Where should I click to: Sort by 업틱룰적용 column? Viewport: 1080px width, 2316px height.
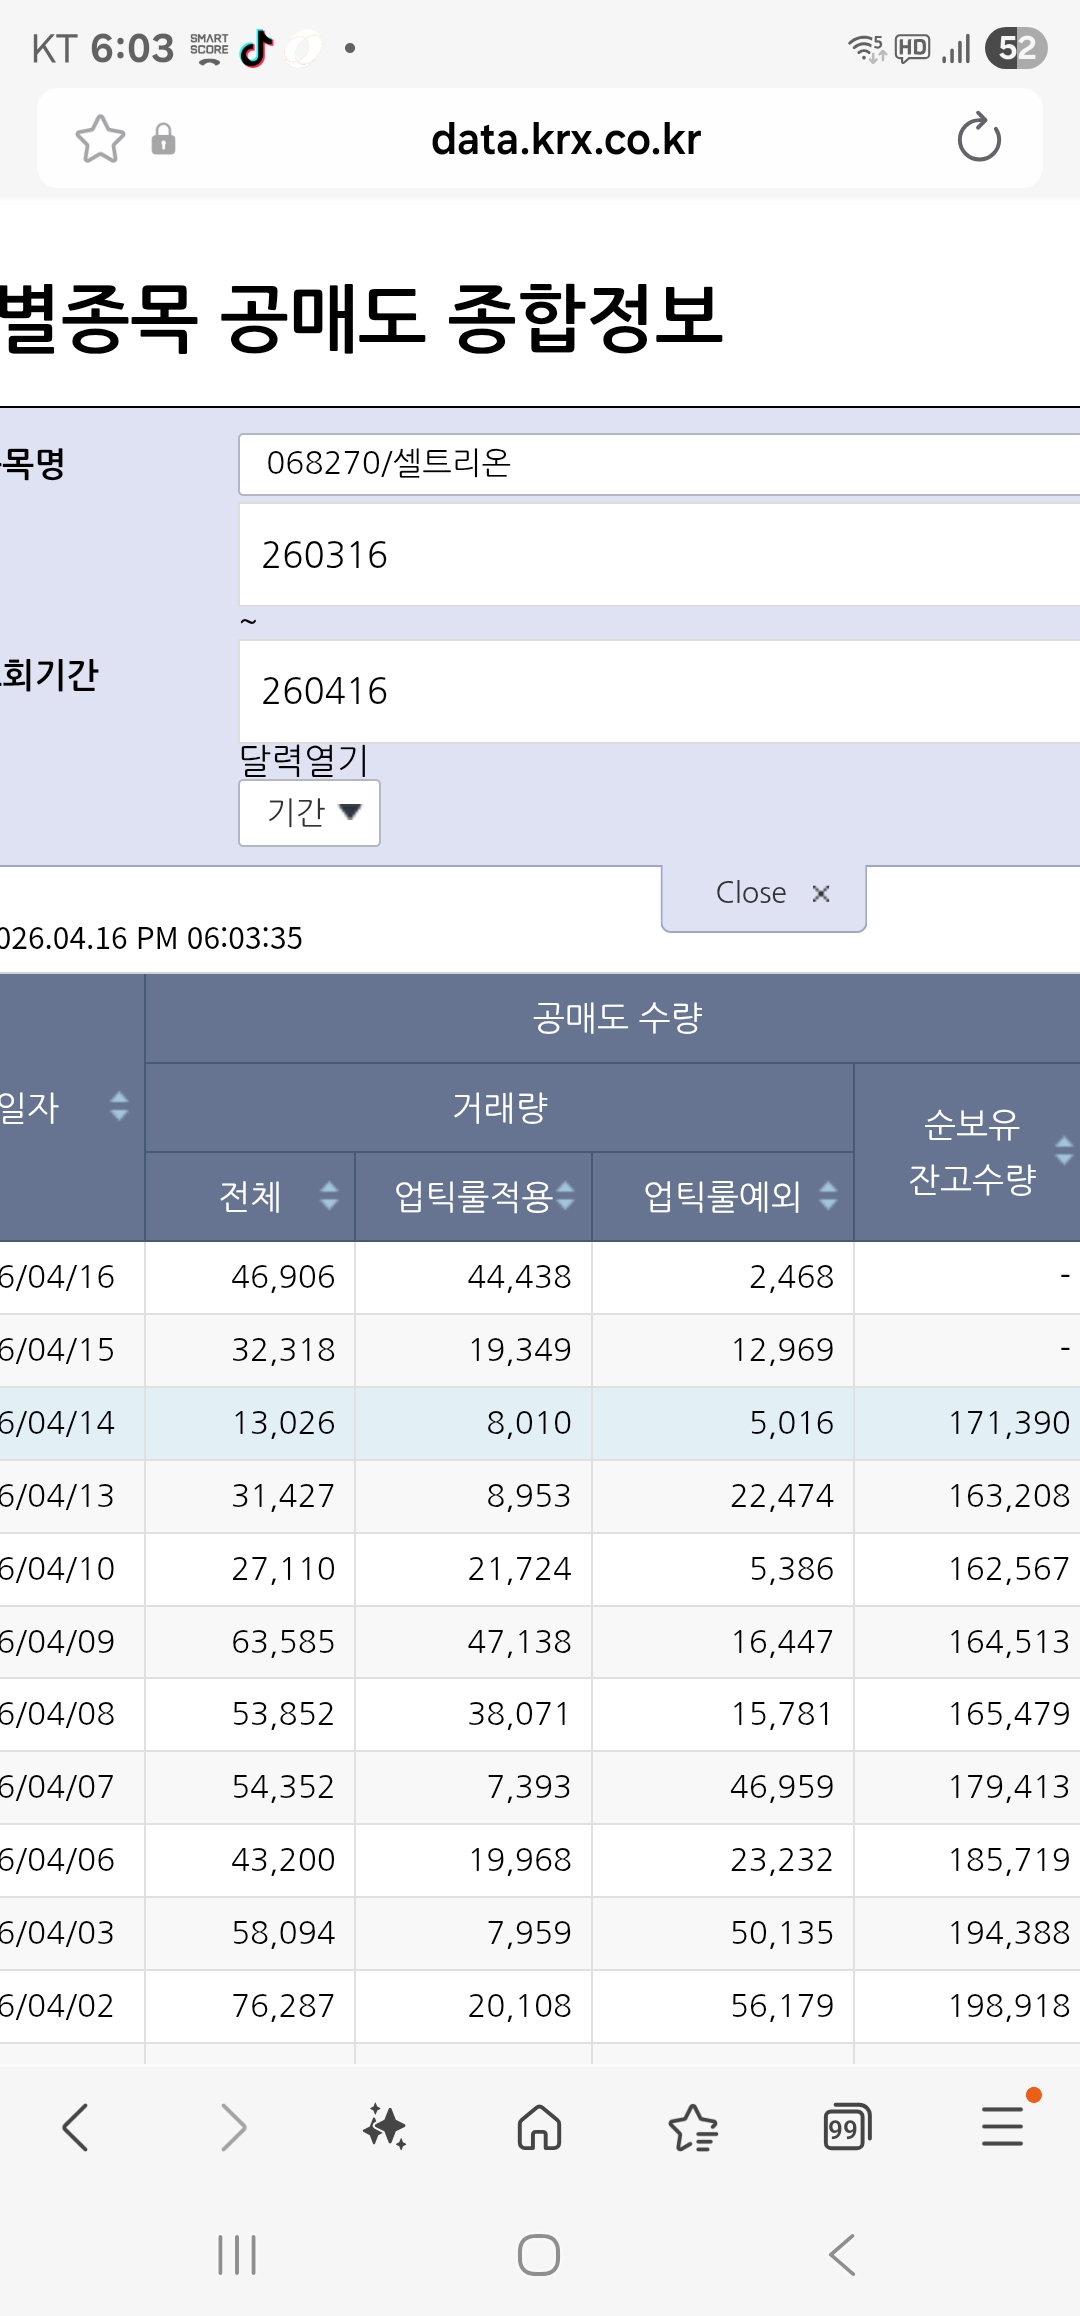pyautogui.click(x=566, y=1196)
